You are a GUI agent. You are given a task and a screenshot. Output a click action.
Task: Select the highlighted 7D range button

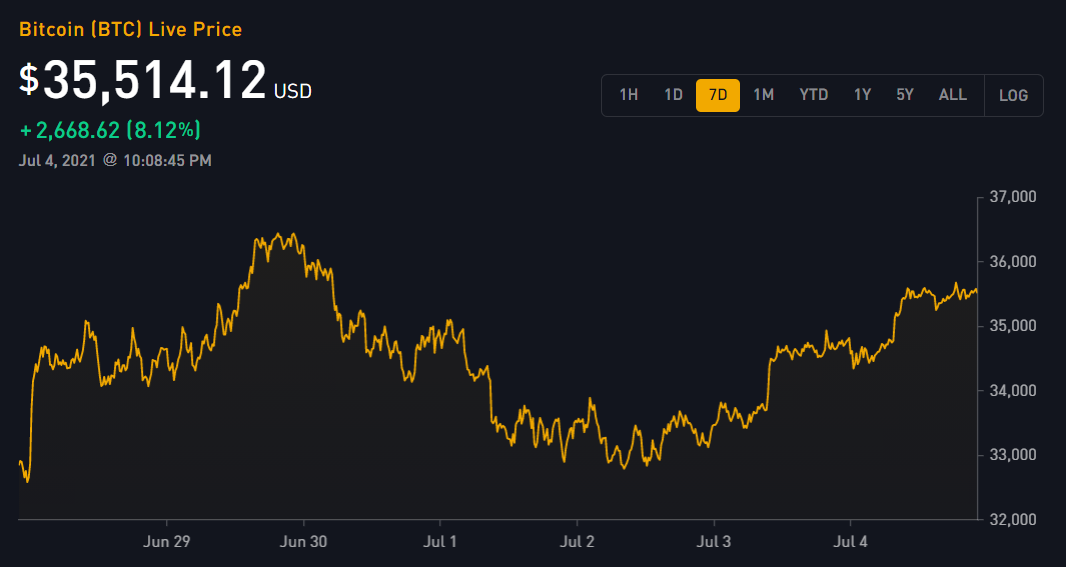point(718,95)
